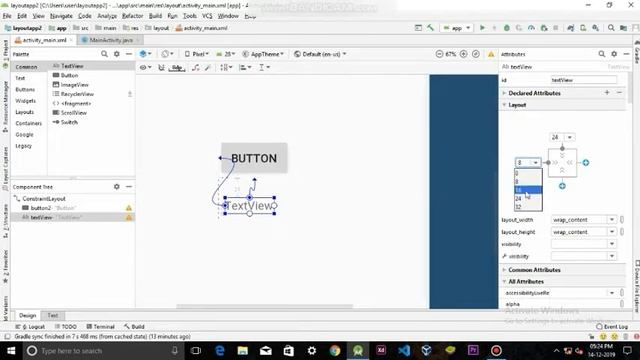The height and width of the screenshot is (360, 640).
Task: Open Palette settings gear
Action: 117,54
